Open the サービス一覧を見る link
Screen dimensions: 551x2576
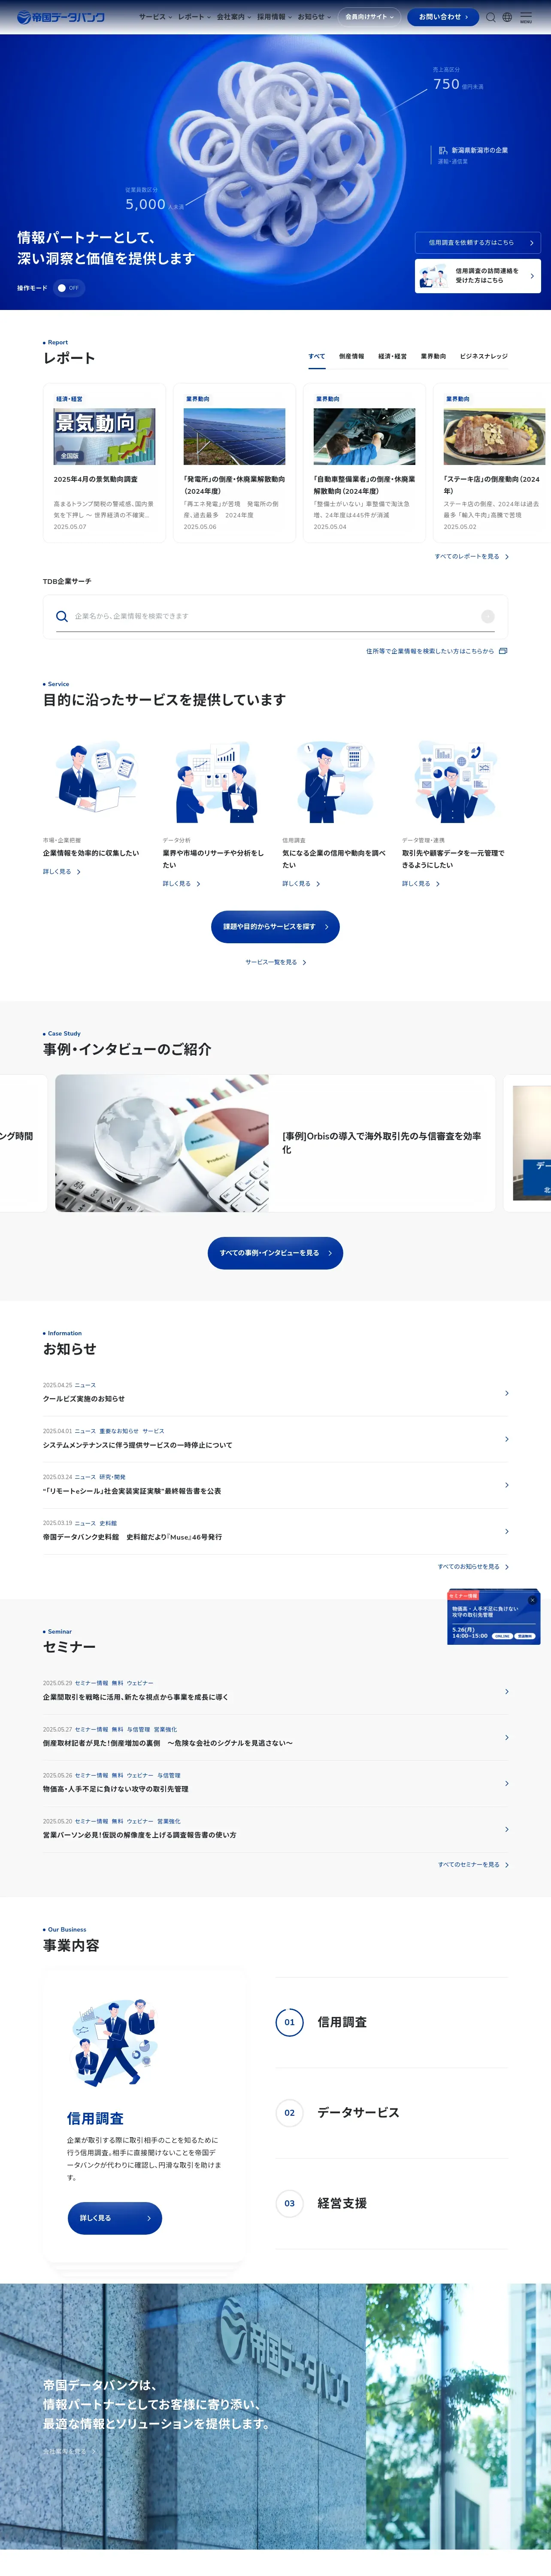pos(275,962)
